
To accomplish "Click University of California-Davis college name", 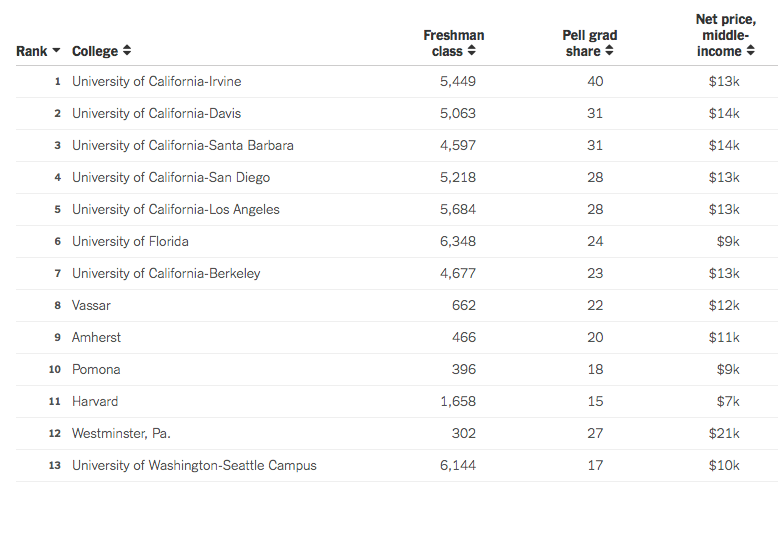I will 156,113.
